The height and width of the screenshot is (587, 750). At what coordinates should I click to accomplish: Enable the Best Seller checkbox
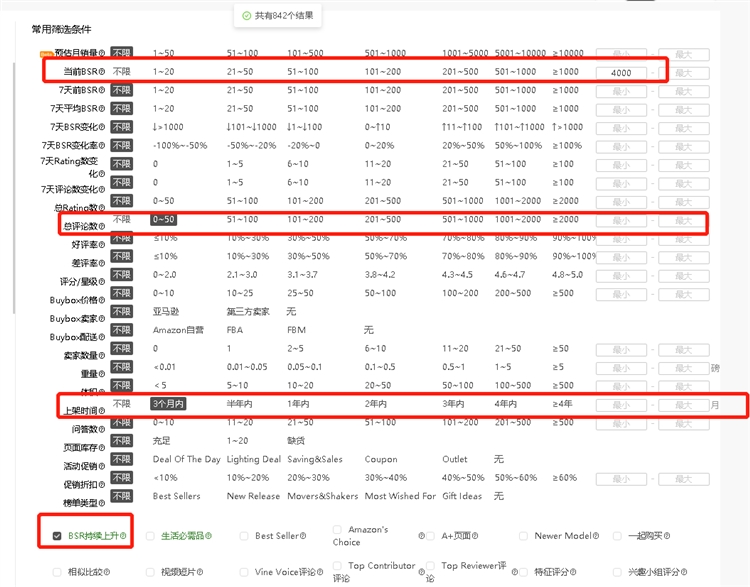(244, 536)
